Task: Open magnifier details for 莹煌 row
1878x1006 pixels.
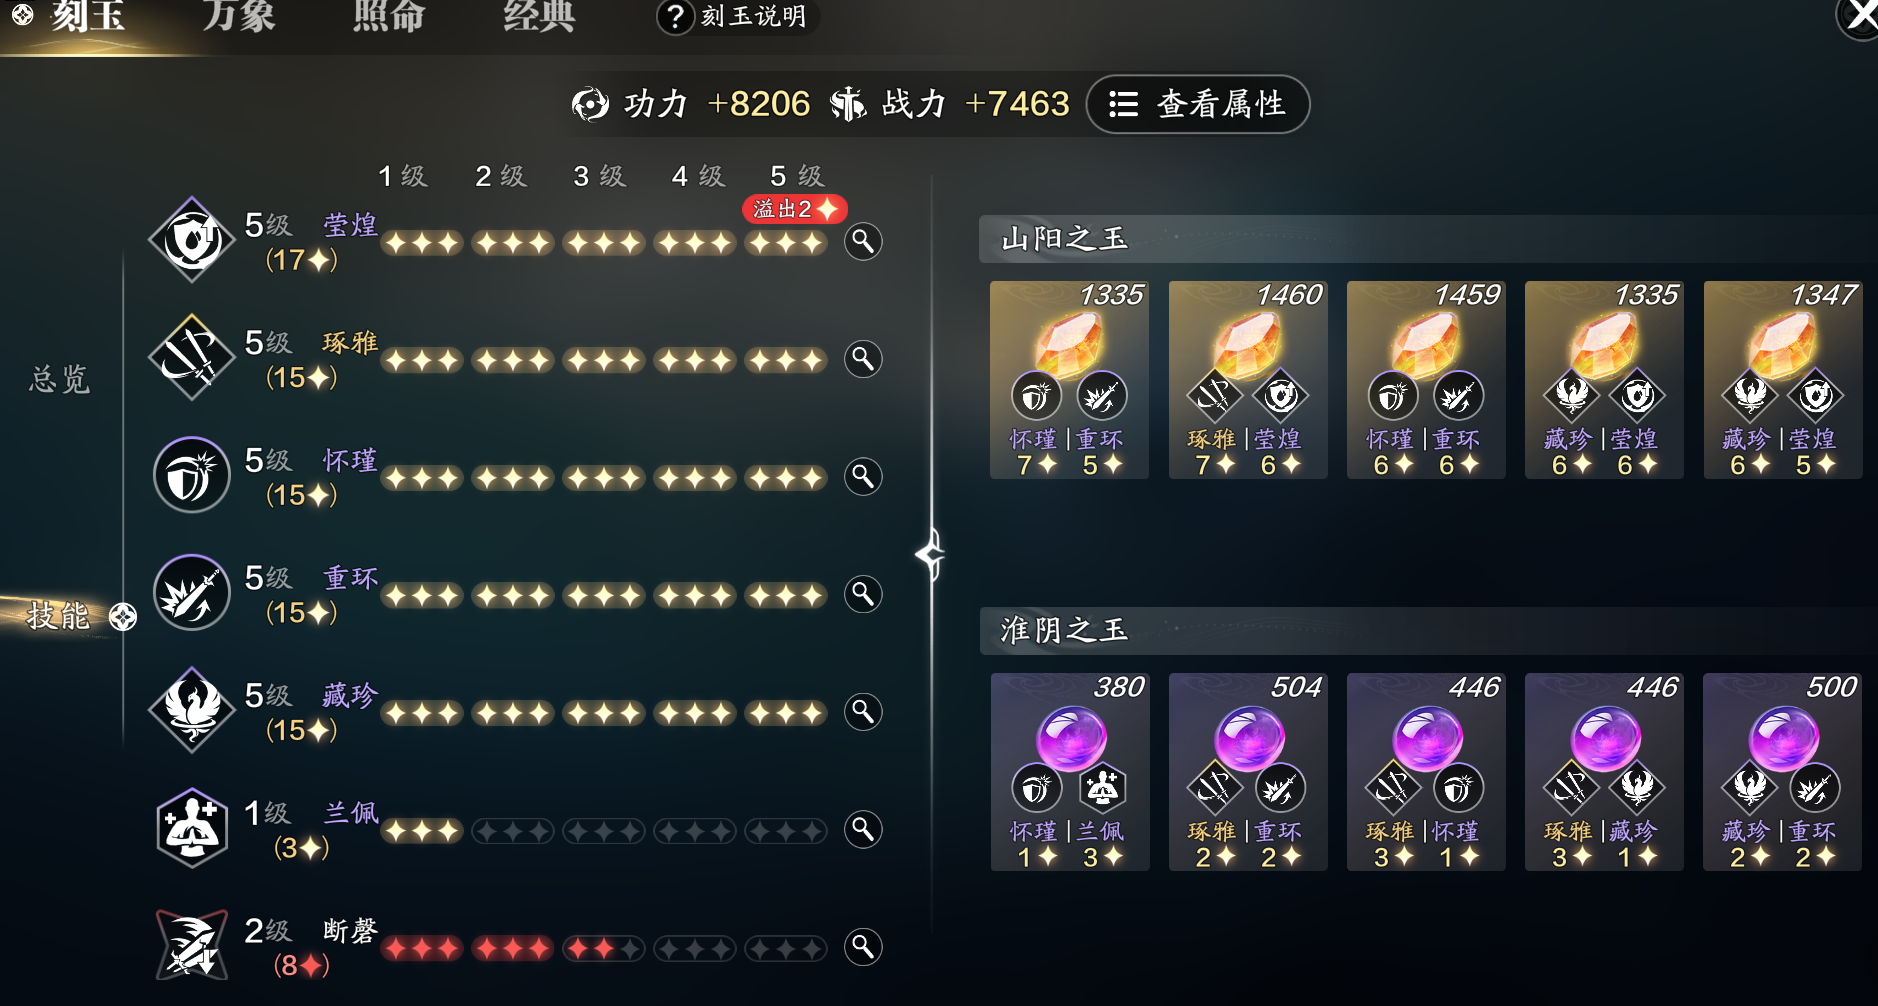Action: [x=863, y=241]
